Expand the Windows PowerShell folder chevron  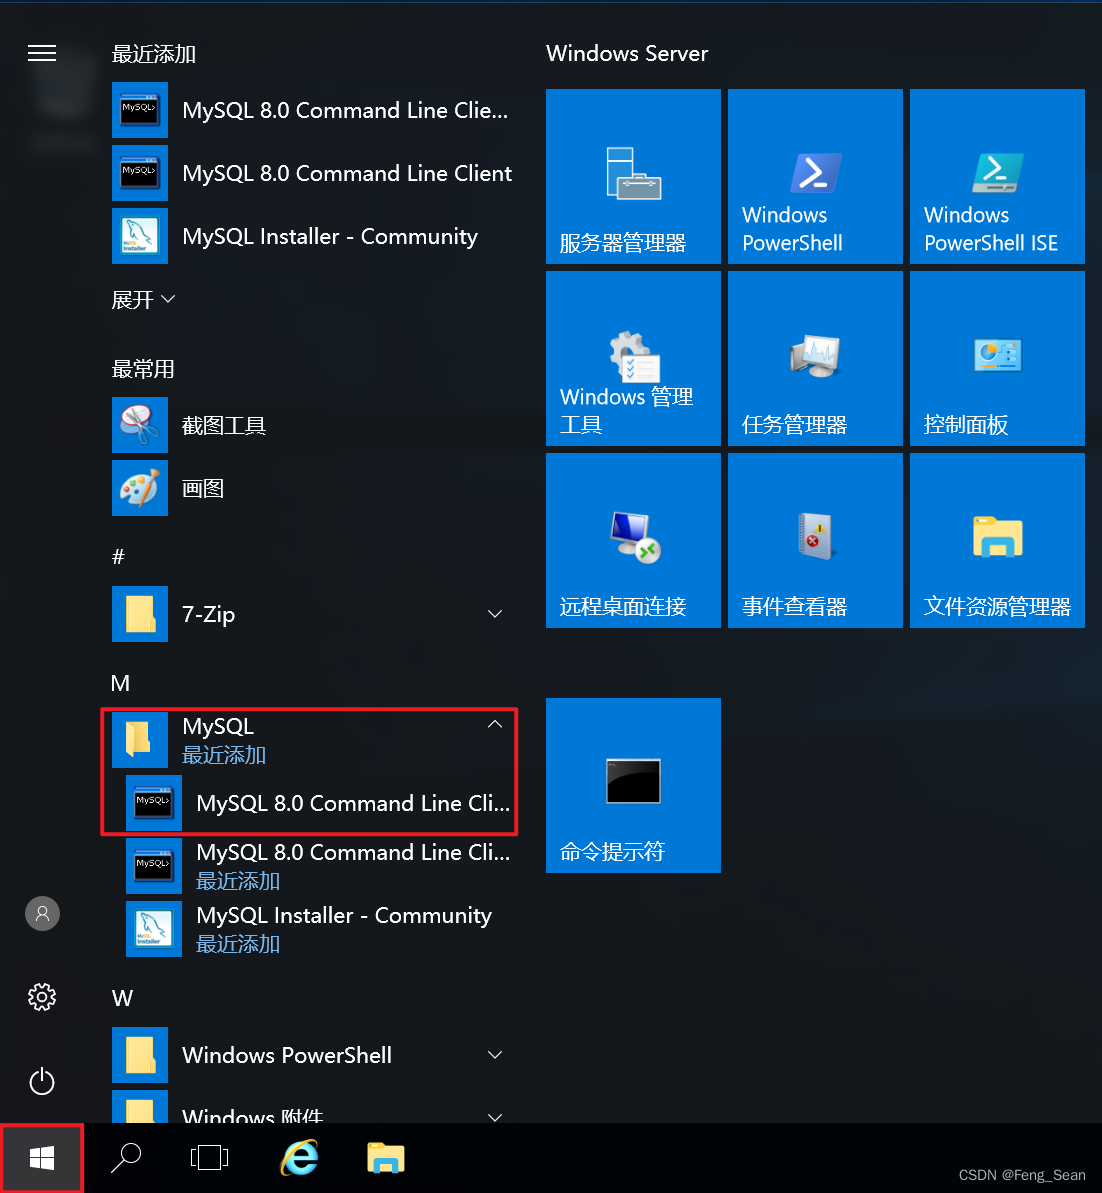[495, 1055]
